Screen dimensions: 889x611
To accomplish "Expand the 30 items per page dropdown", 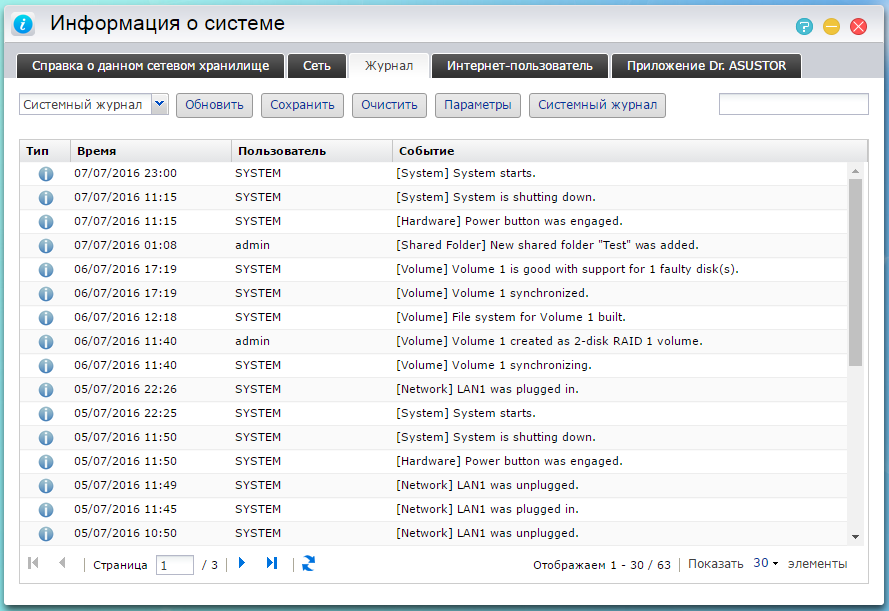I will 766,564.
